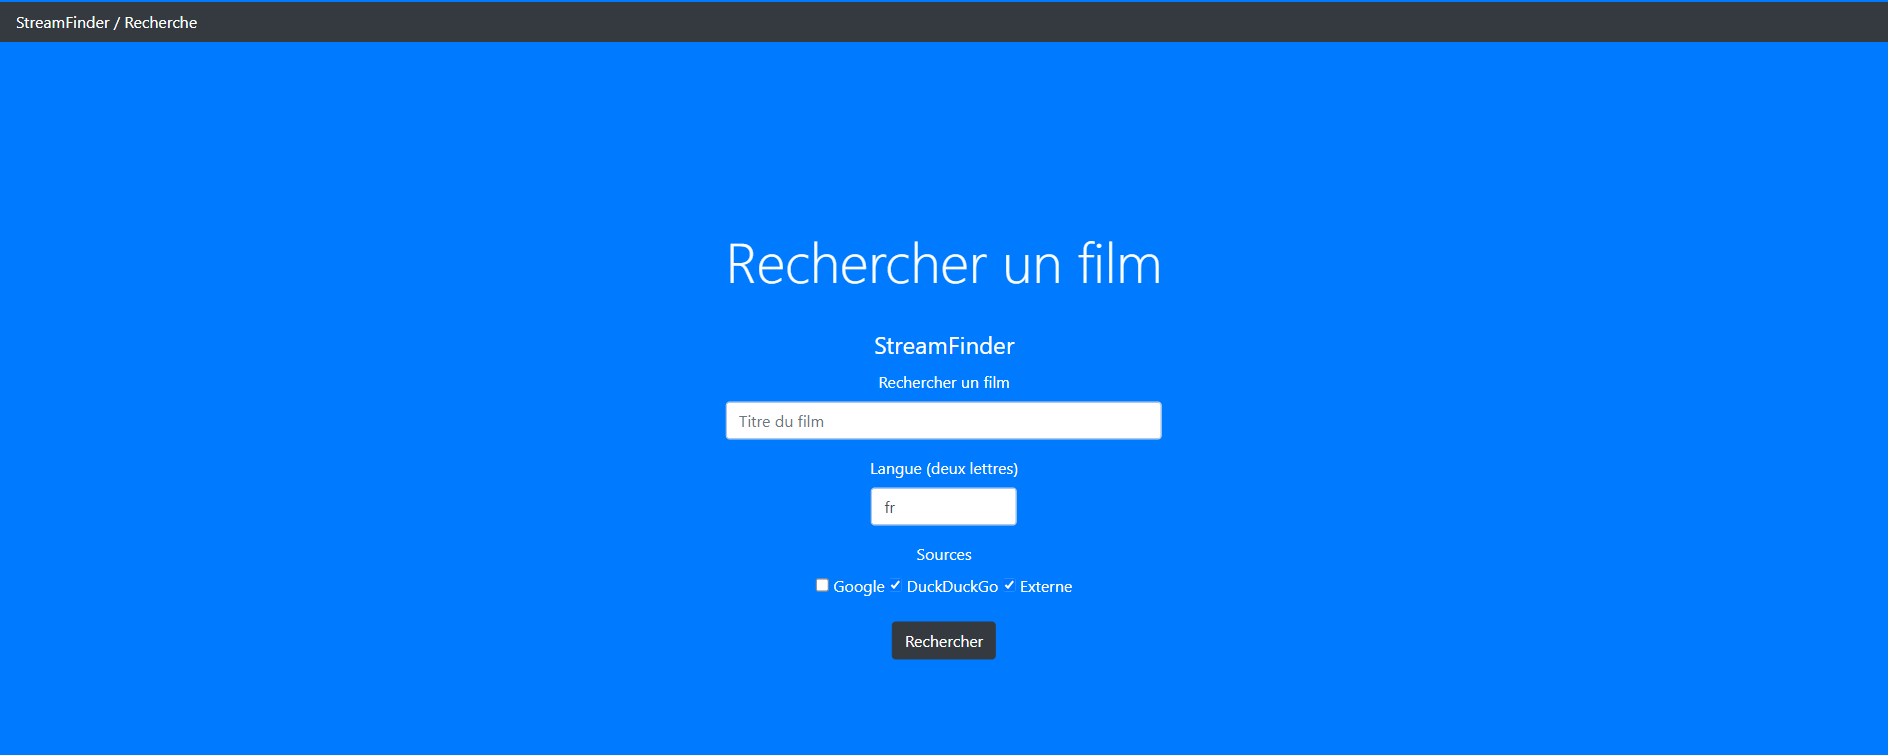Click the large Rechercher un film heading
The image size is (1888, 755).
coord(943,264)
